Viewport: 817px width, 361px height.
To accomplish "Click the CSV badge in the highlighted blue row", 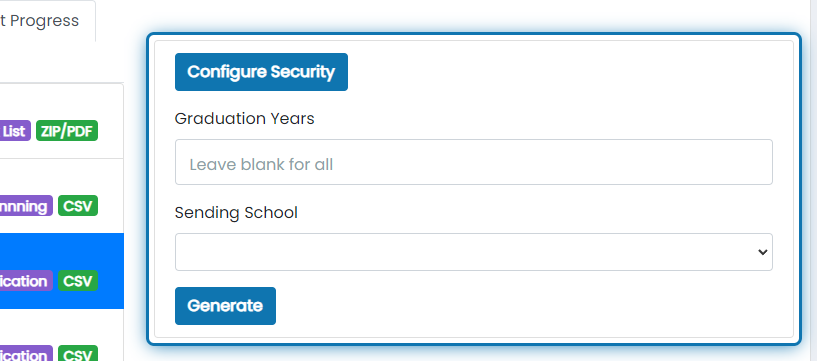I will pyautogui.click(x=78, y=281).
